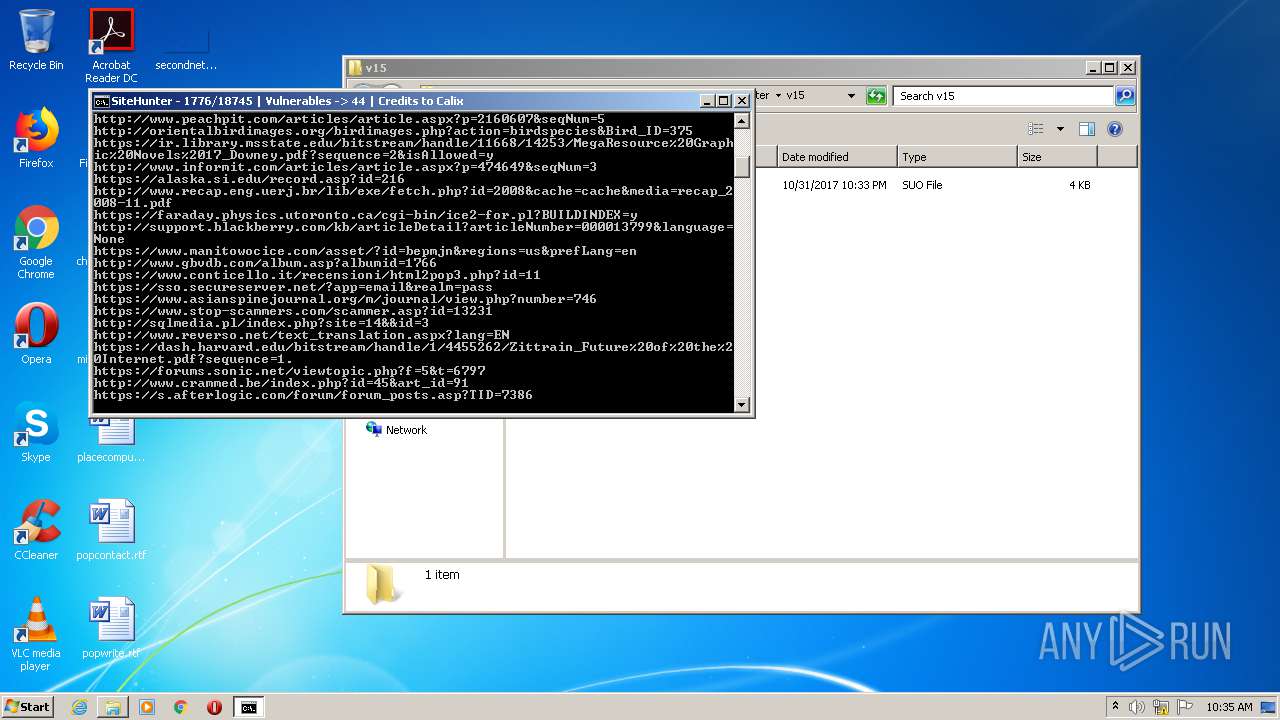Open Opera from the taskbar

(x=214, y=707)
